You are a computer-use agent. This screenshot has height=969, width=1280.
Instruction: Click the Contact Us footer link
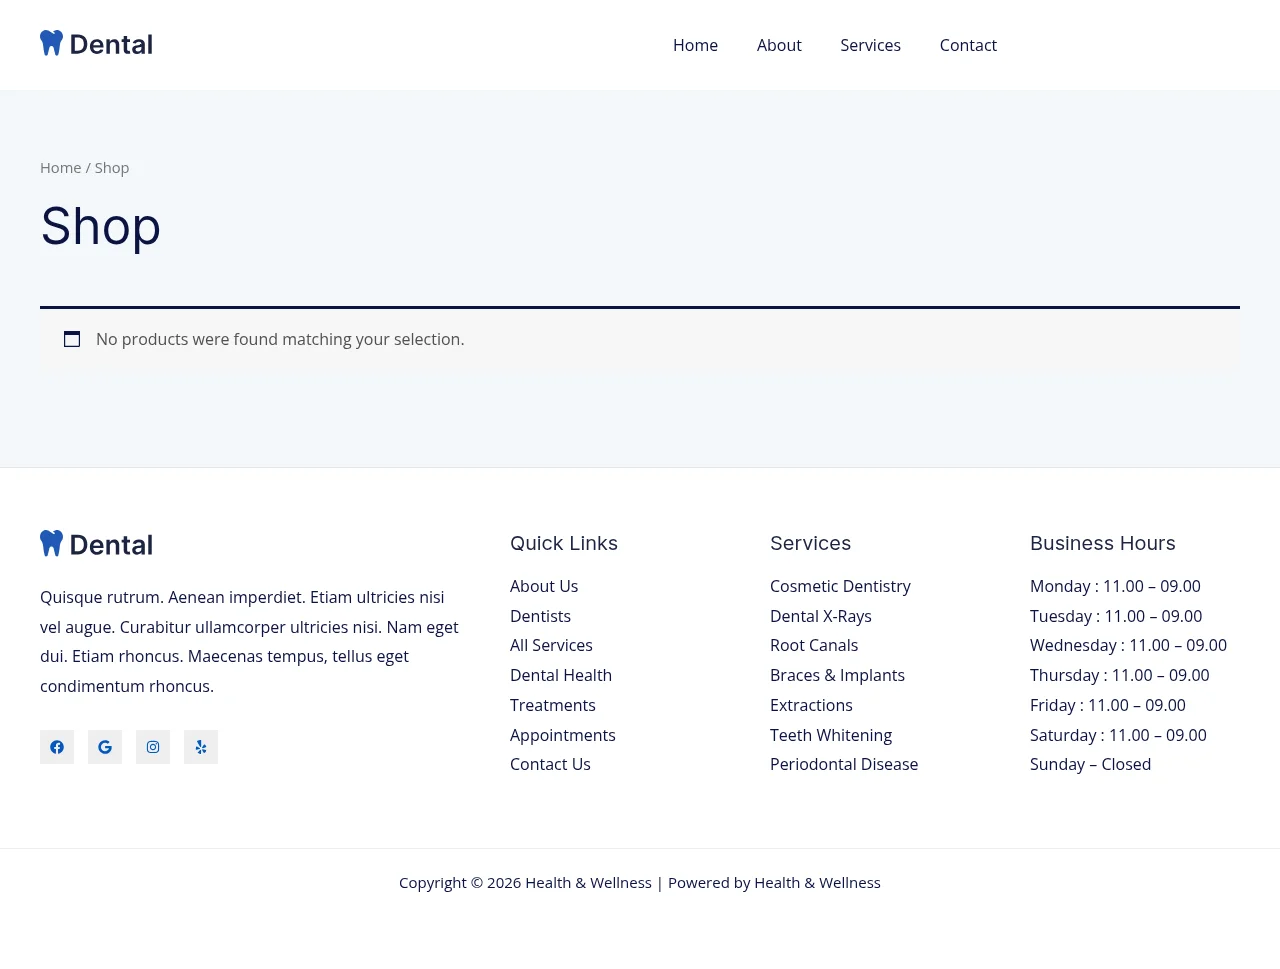click(550, 764)
